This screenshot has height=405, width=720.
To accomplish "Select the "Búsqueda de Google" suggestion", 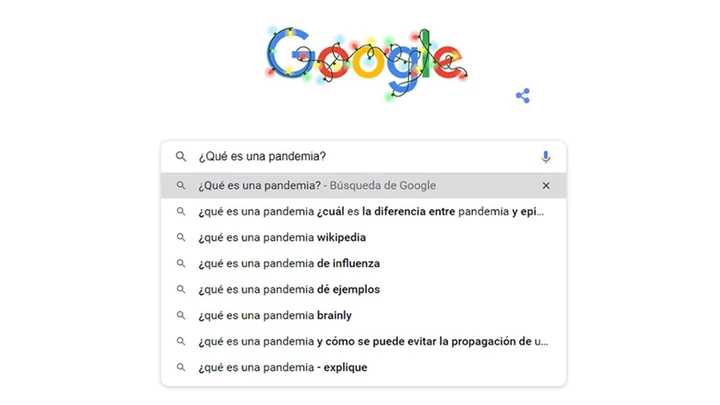I will (317, 185).
